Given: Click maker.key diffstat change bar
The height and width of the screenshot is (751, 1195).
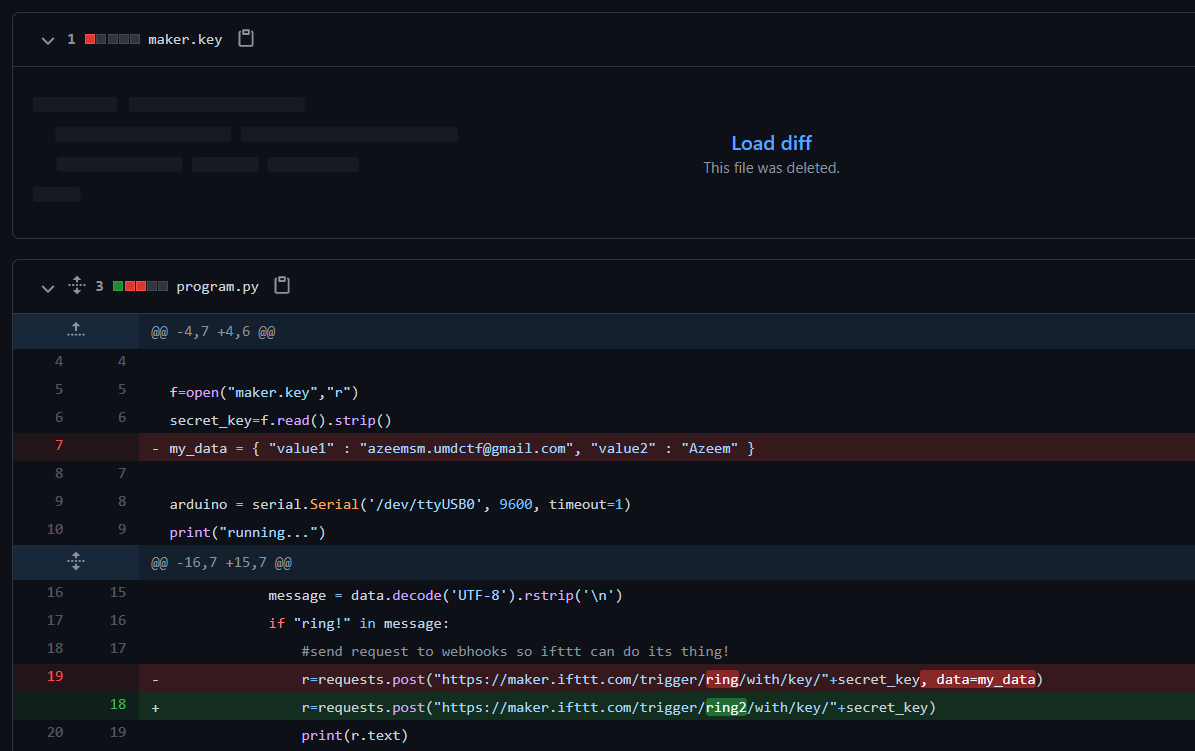Looking at the screenshot, I should point(112,39).
